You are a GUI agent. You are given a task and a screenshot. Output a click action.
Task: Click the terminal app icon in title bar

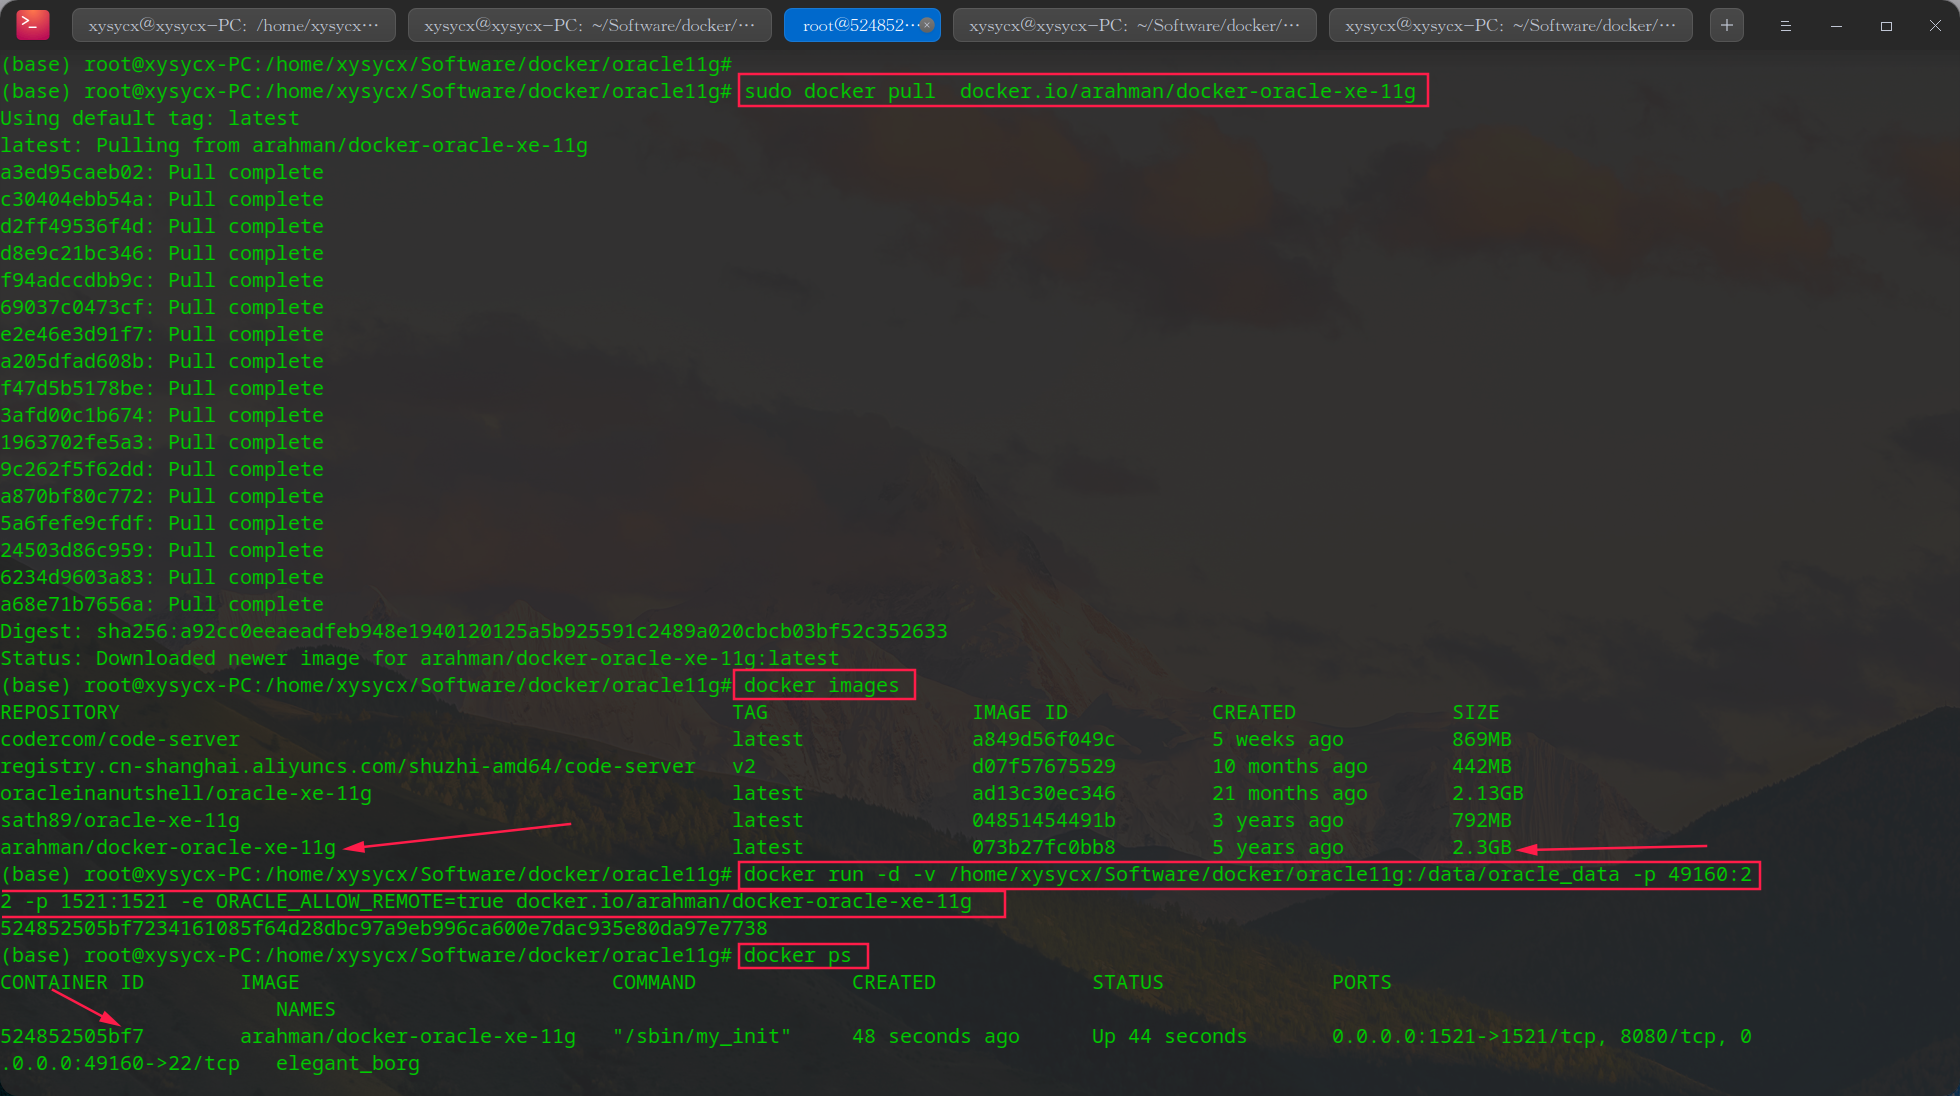pos(32,25)
